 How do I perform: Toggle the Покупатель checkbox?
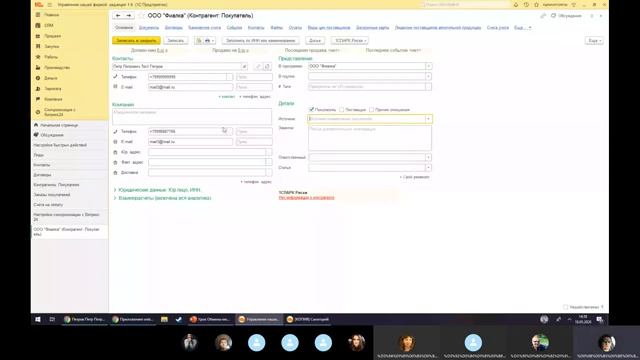pos(311,109)
